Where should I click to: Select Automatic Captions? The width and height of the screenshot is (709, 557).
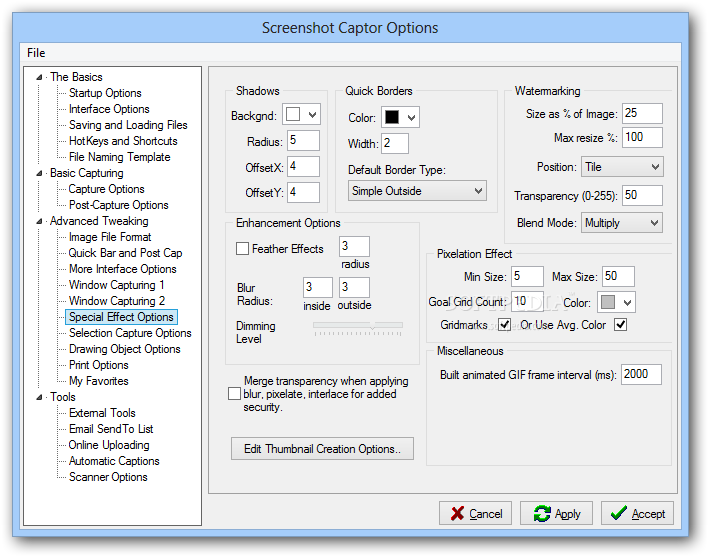click(114, 461)
